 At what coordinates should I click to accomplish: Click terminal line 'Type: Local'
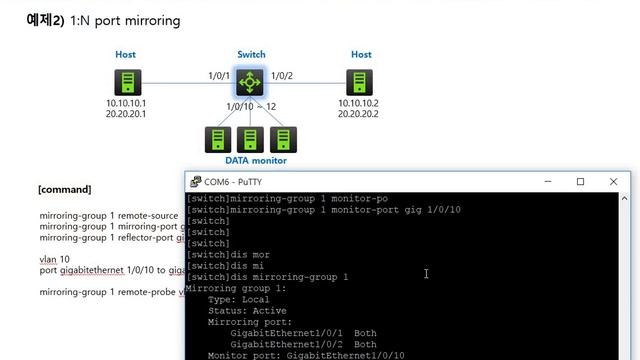click(239, 300)
